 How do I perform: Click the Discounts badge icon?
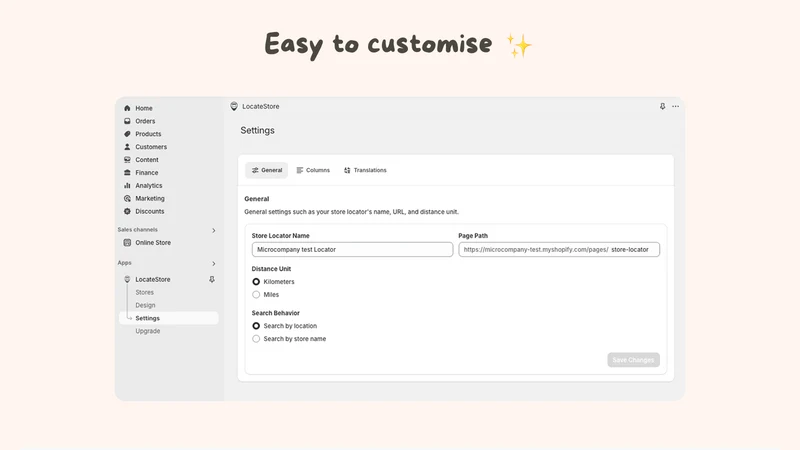pyautogui.click(x=127, y=211)
